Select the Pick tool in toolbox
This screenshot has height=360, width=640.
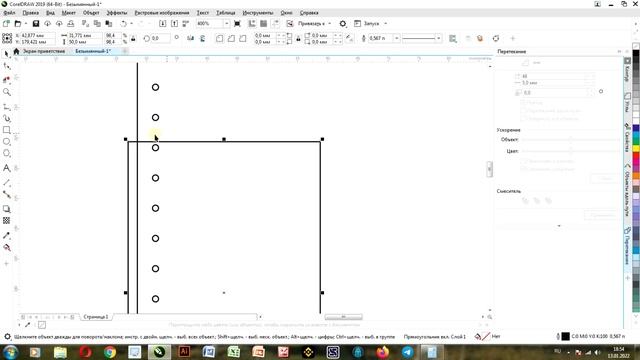(x=7, y=54)
